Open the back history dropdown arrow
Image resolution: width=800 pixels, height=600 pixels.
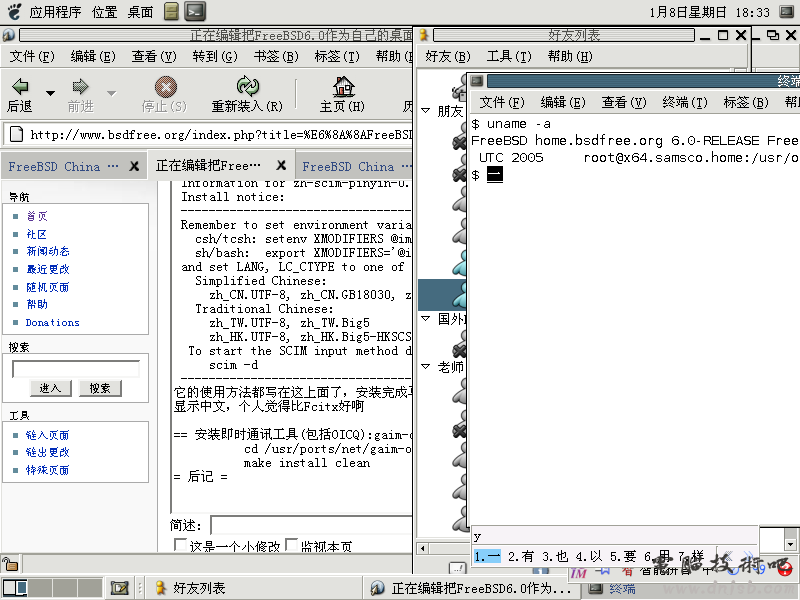click(50, 93)
